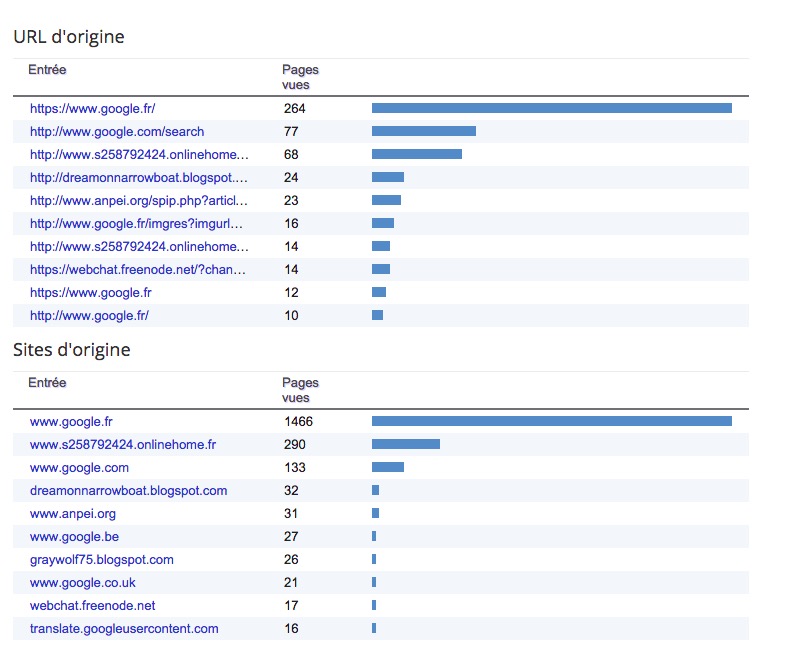Visit the www.anpei.org site entry
This screenshot has height=650, width=812.
(x=72, y=514)
